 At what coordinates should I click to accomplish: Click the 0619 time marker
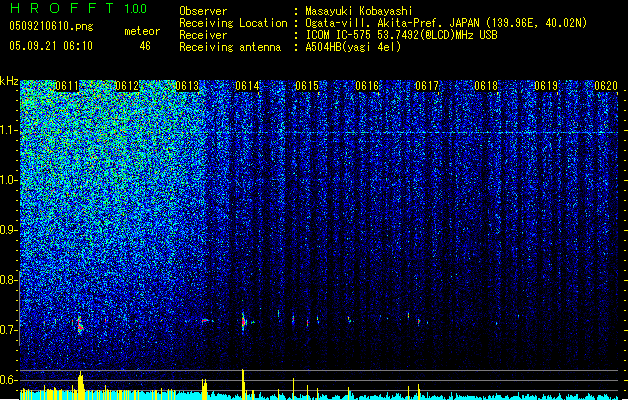tap(546, 86)
